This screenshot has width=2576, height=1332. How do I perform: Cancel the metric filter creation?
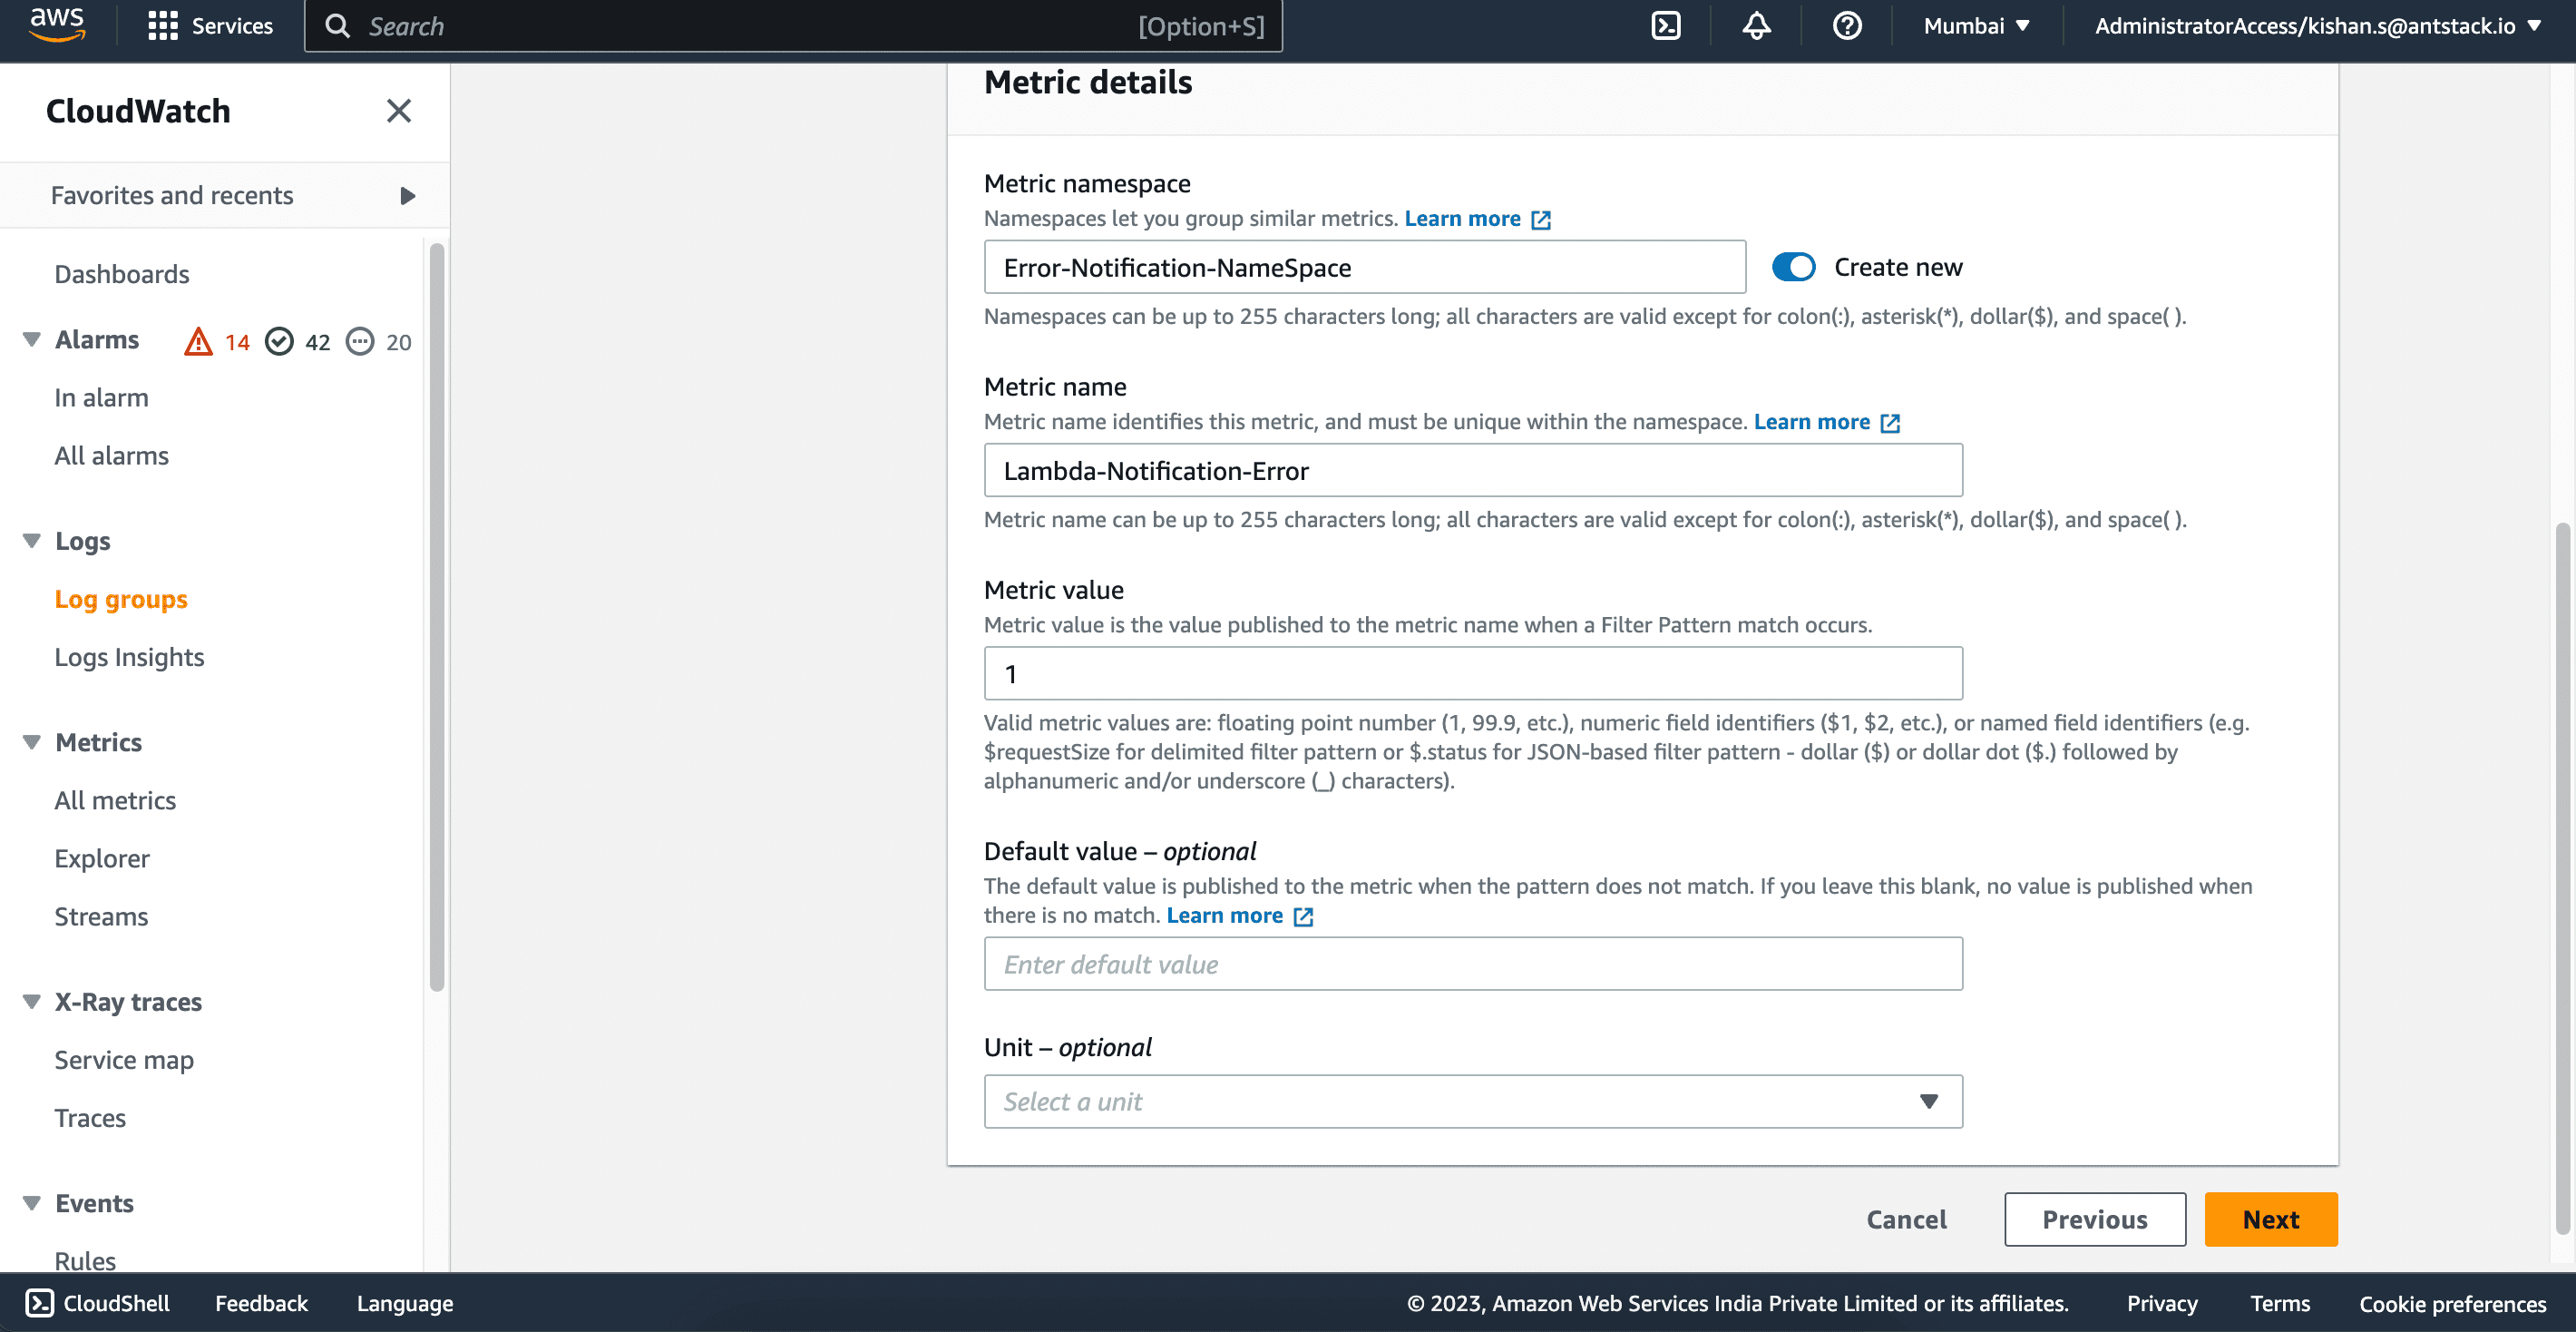click(x=1906, y=1220)
